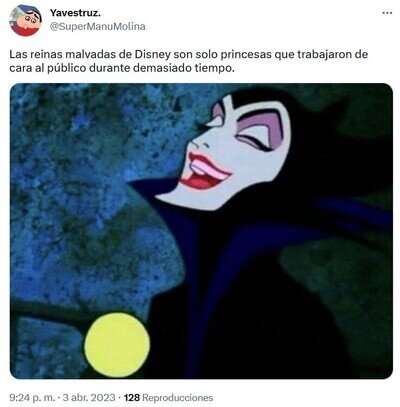This screenshot has height=407, width=400.
Task: Open the Maleficent image in full view
Action: tap(201, 231)
